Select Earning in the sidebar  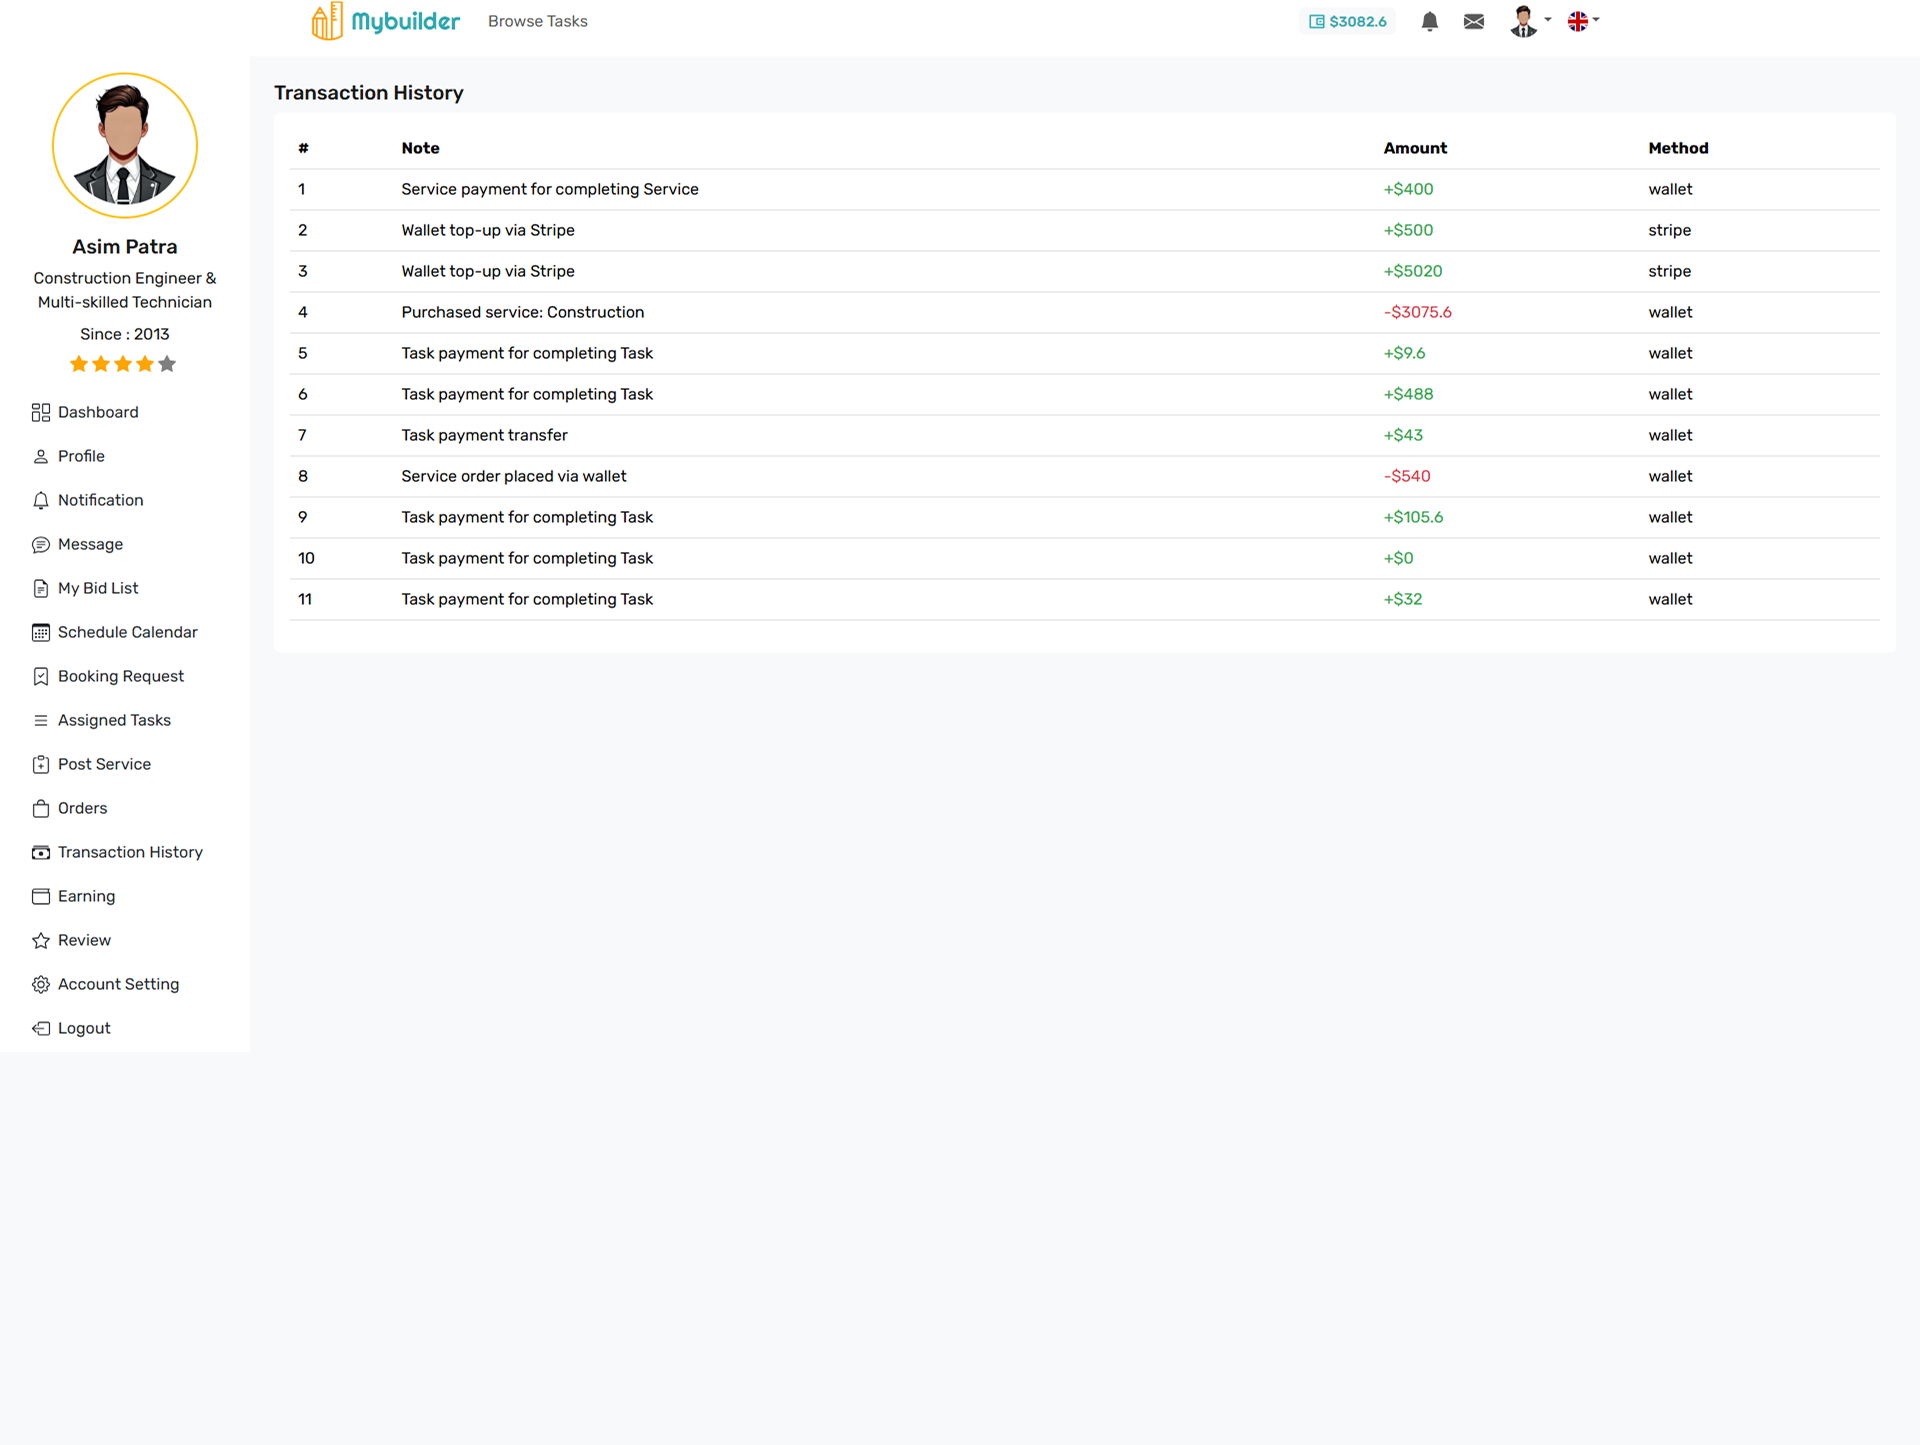(86, 896)
